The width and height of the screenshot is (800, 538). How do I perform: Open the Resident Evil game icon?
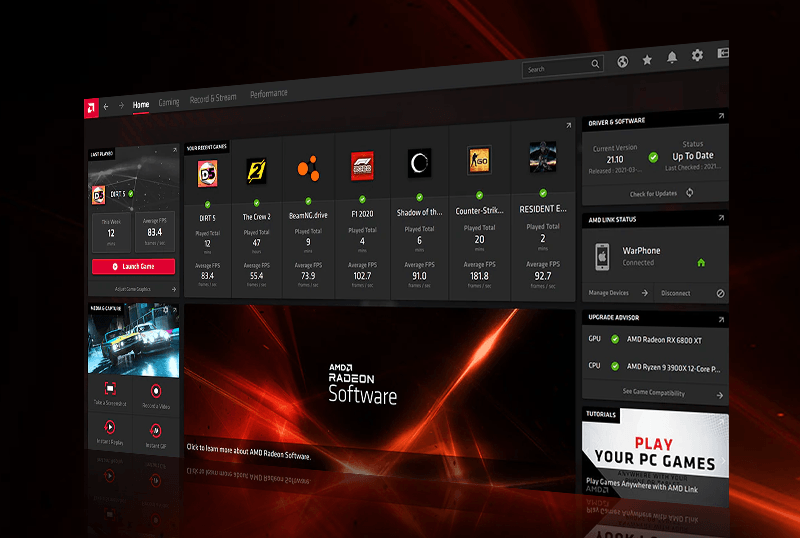[x=543, y=157]
